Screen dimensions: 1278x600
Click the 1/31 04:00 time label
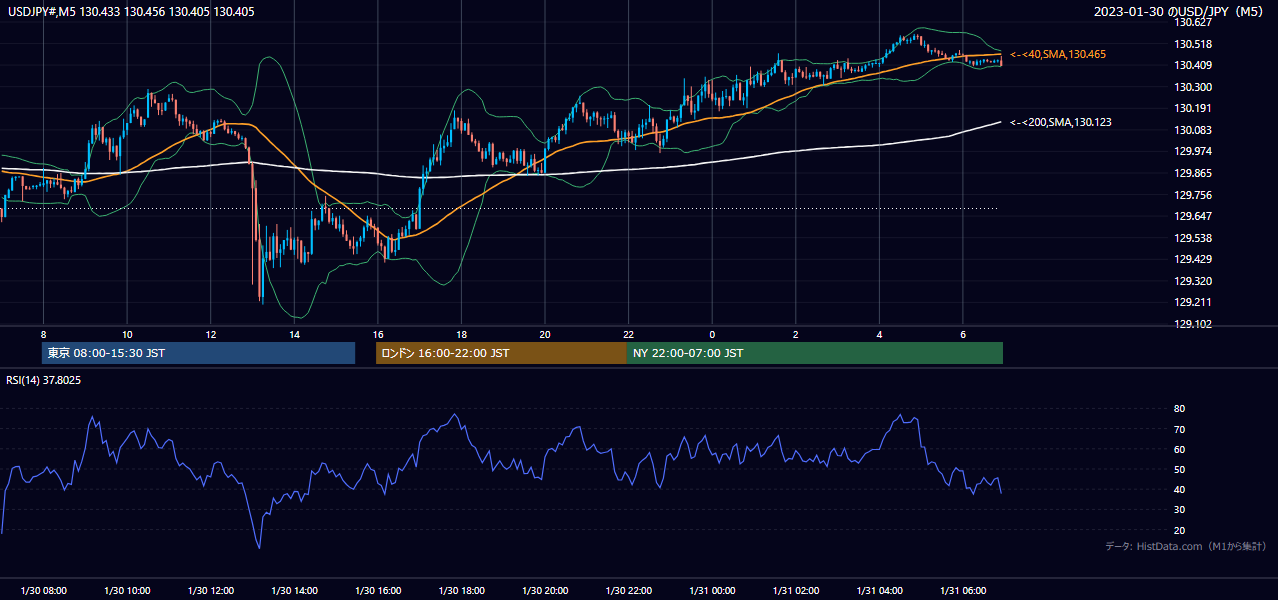click(879, 591)
